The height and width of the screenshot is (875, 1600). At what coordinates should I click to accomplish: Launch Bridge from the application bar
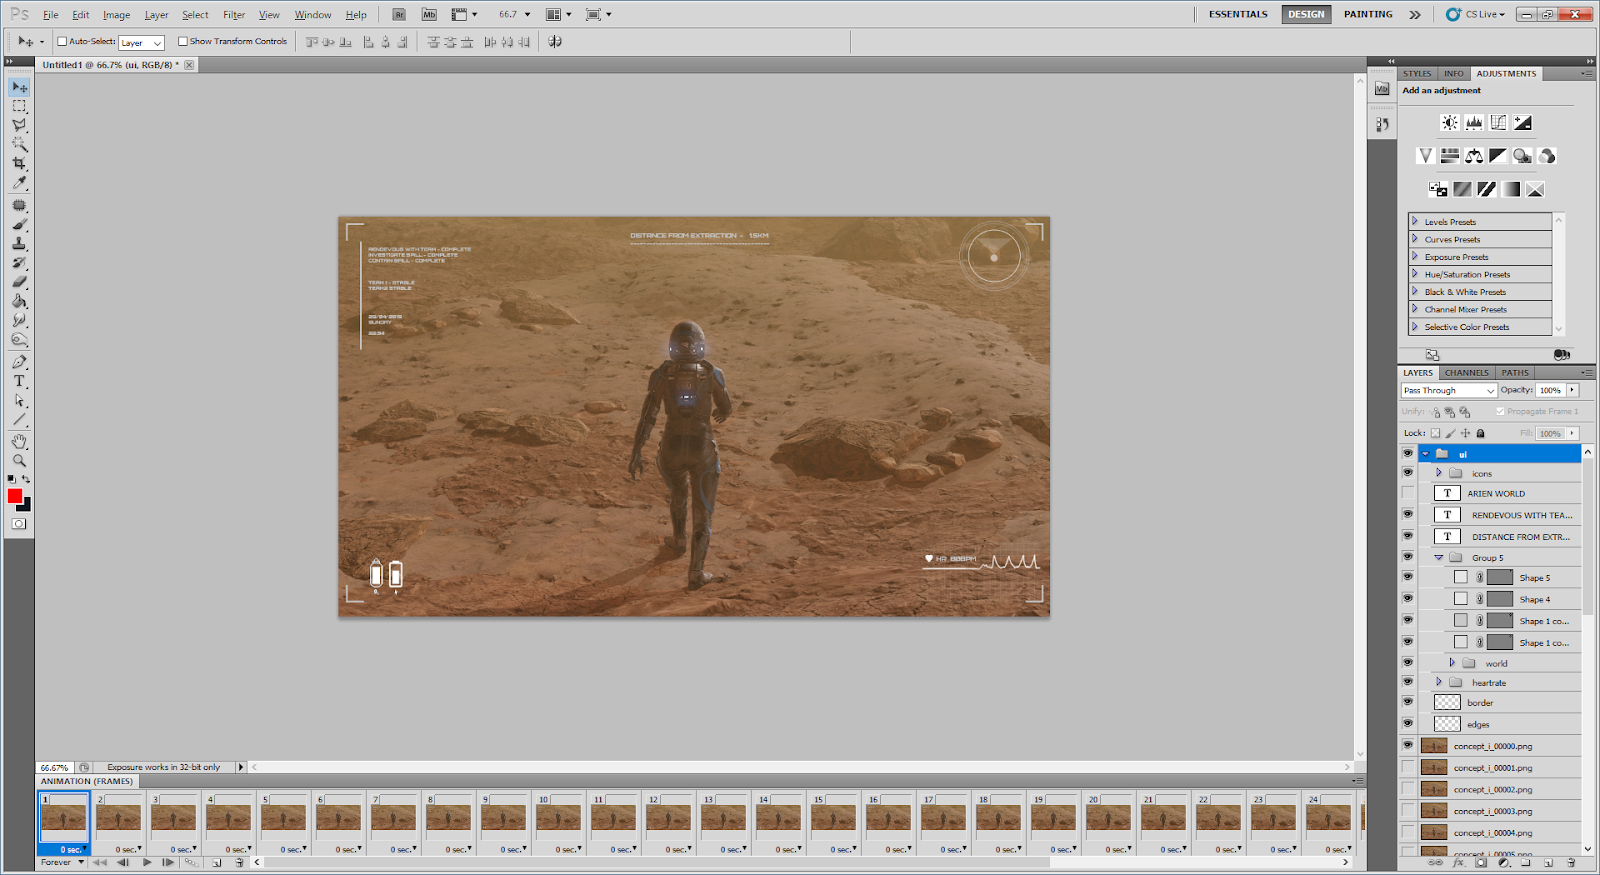[399, 15]
